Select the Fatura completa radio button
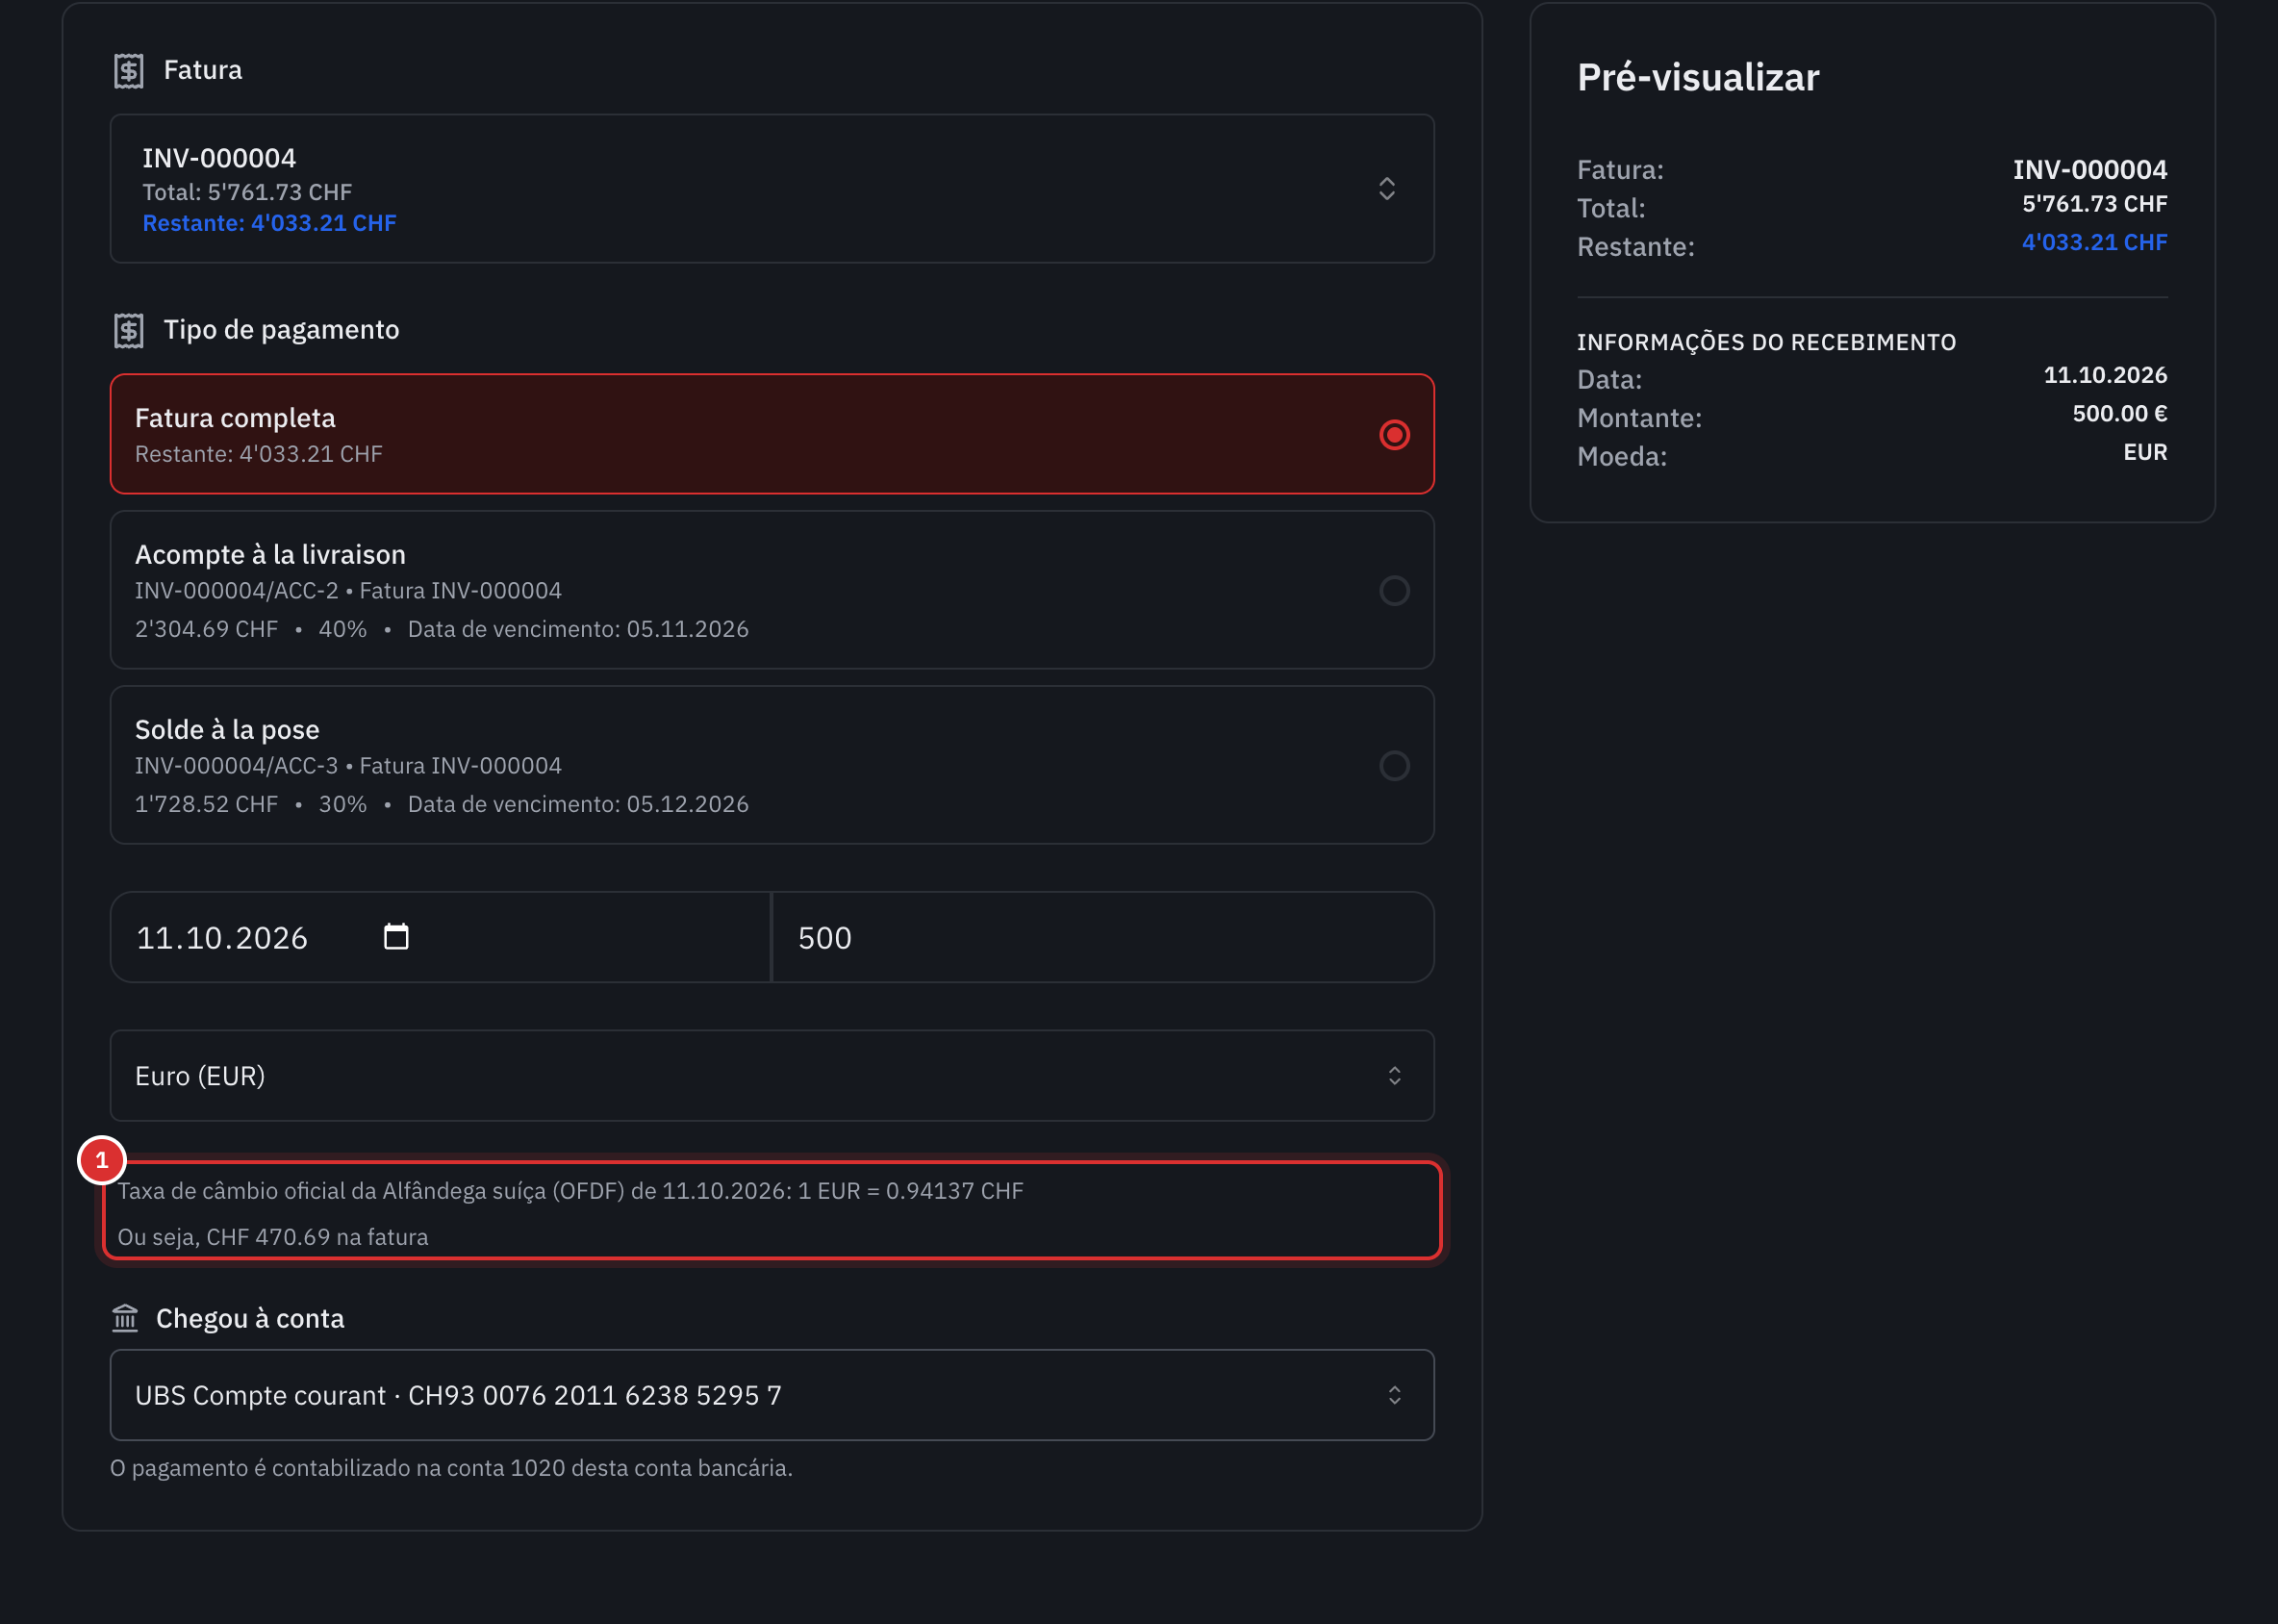 coord(1394,435)
